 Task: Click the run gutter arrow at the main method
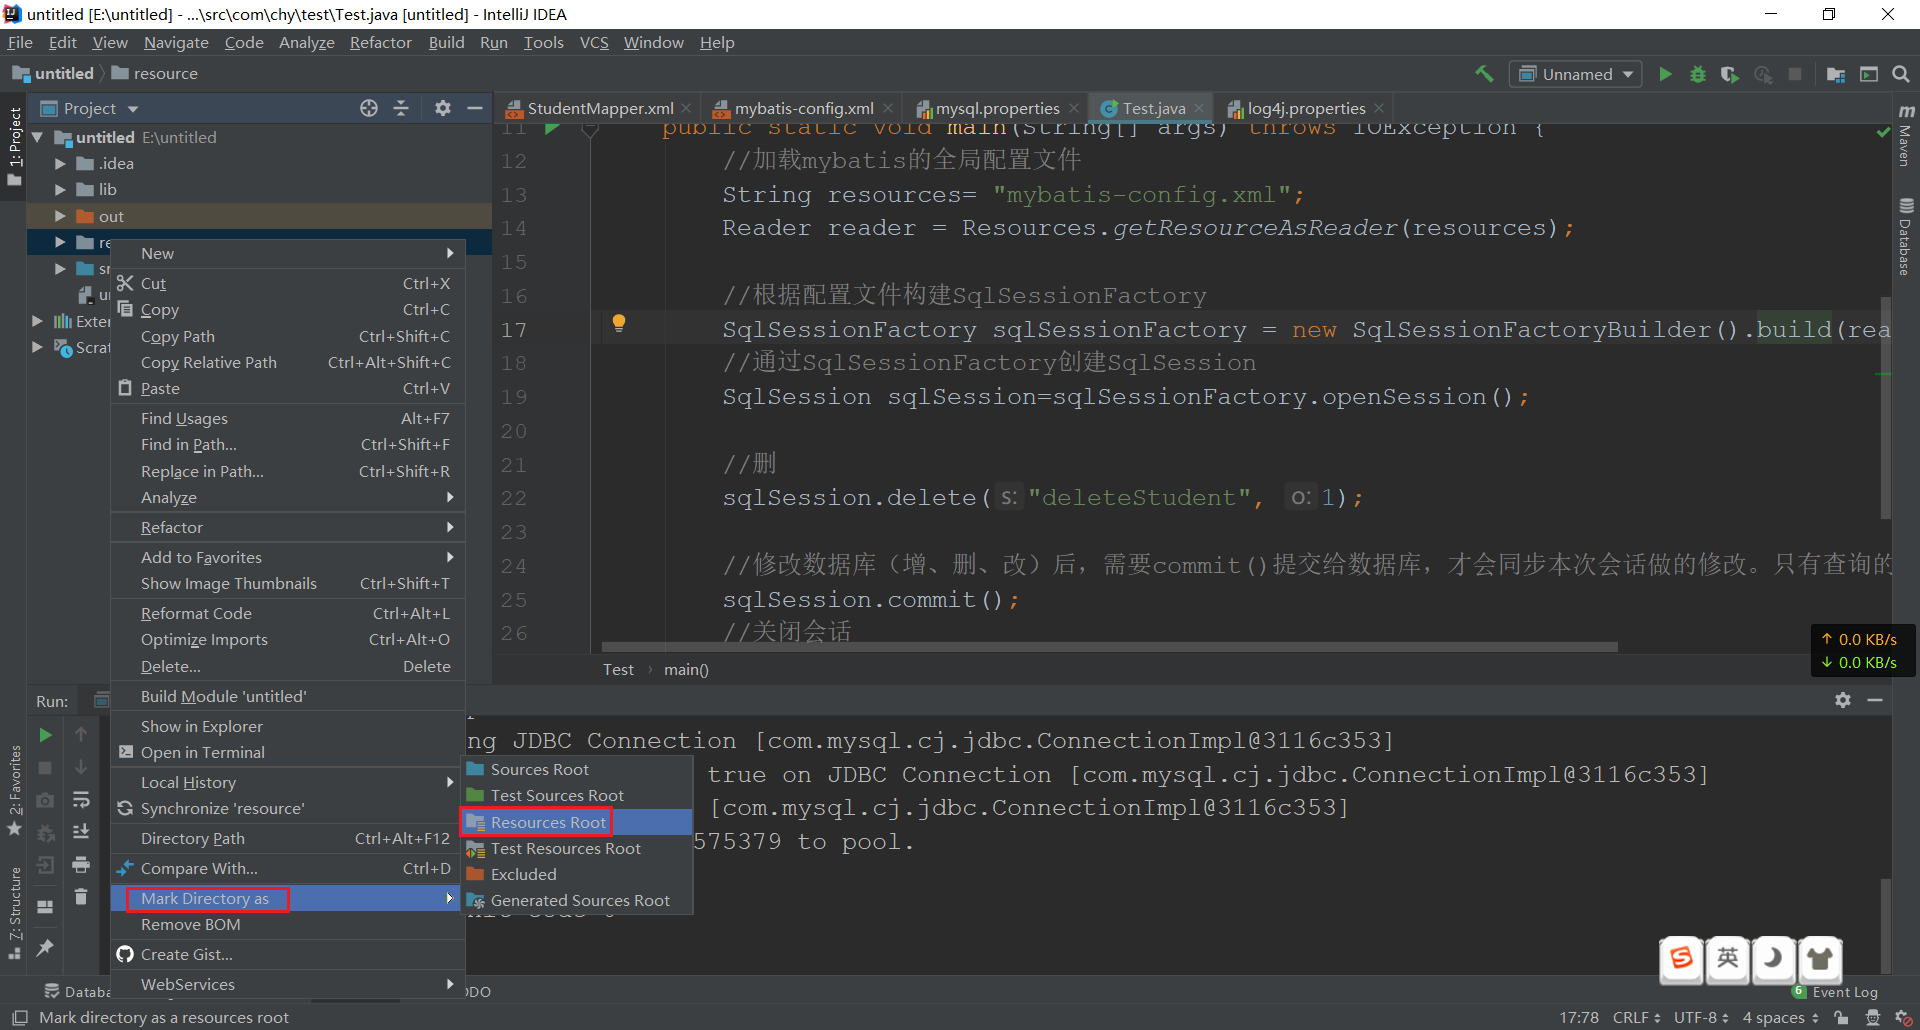coord(552,128)
